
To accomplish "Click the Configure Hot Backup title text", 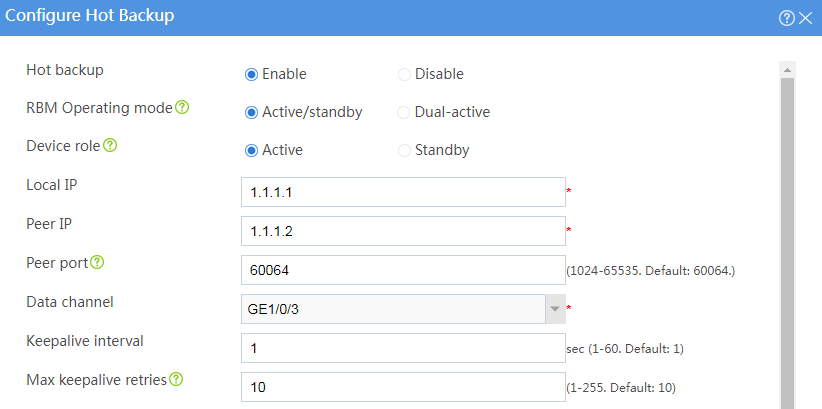I will [x=89, y=16].
